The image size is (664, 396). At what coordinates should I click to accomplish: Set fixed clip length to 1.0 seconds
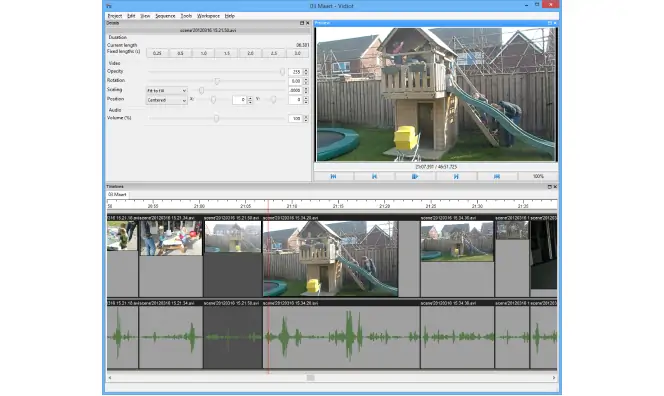coord(204,53)
